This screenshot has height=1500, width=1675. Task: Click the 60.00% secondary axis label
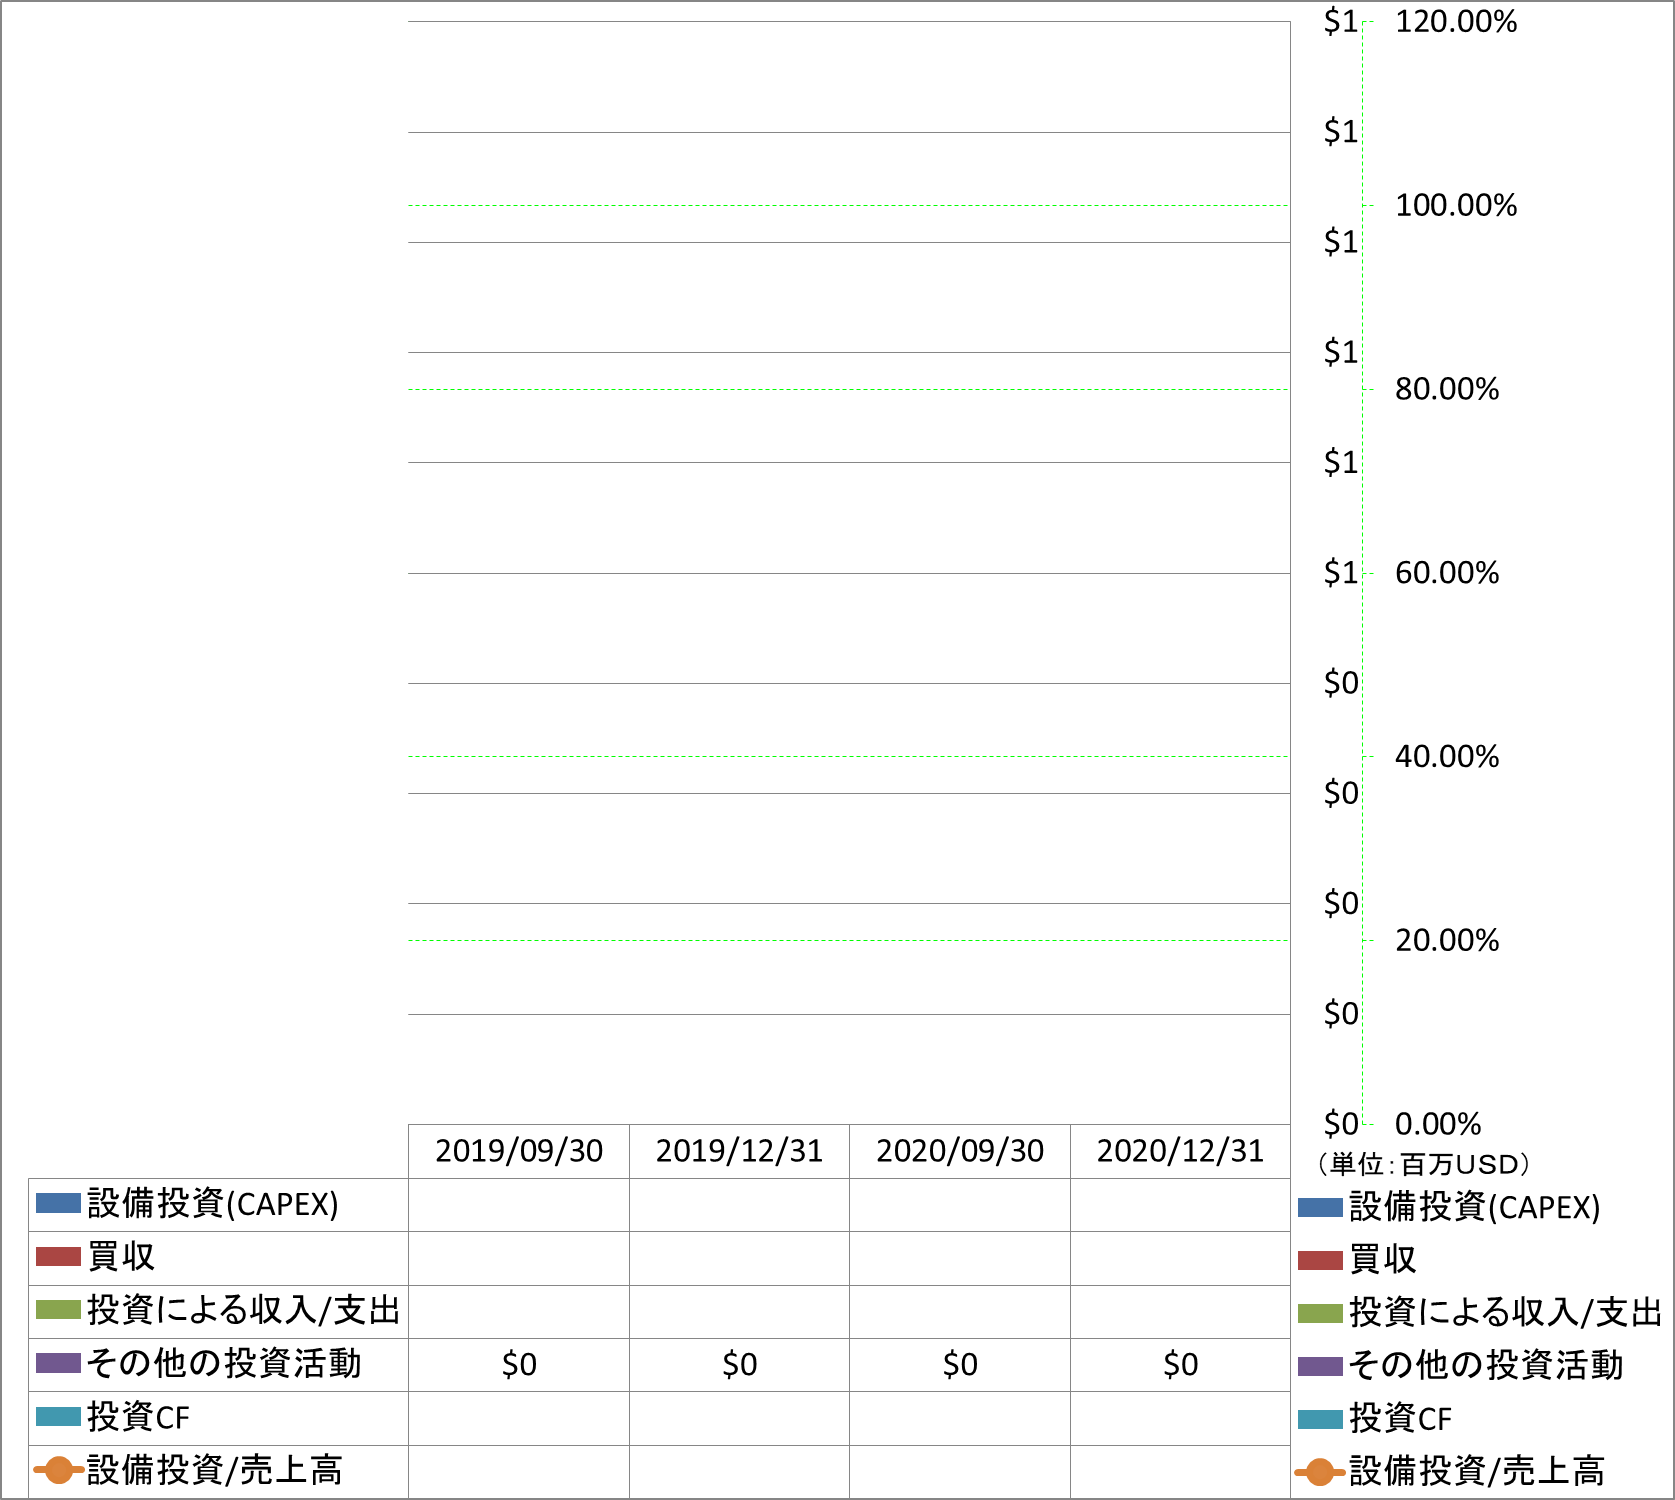pos(1447,573)
